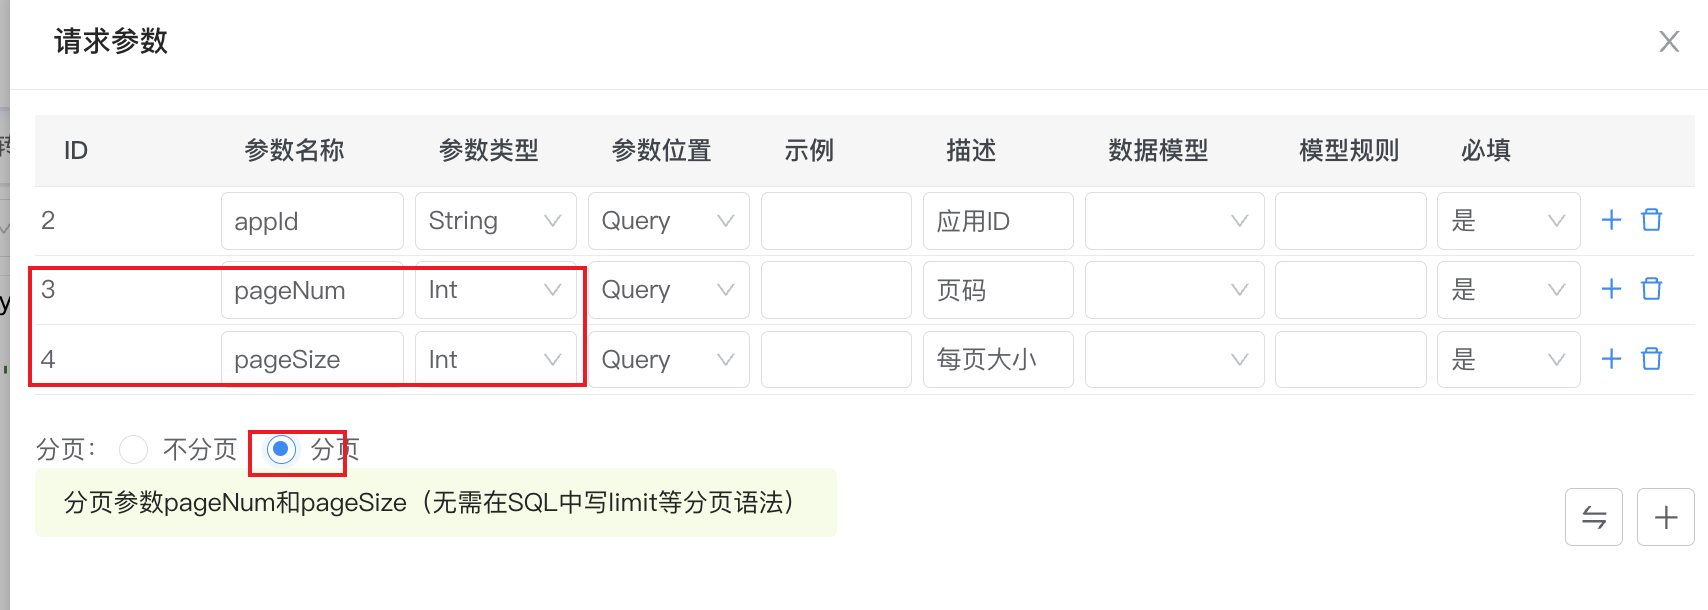Open the 数据模型 dropdown in the pageNum row
This screenshot has height=610, width=1708.
tap(1174, 290)
